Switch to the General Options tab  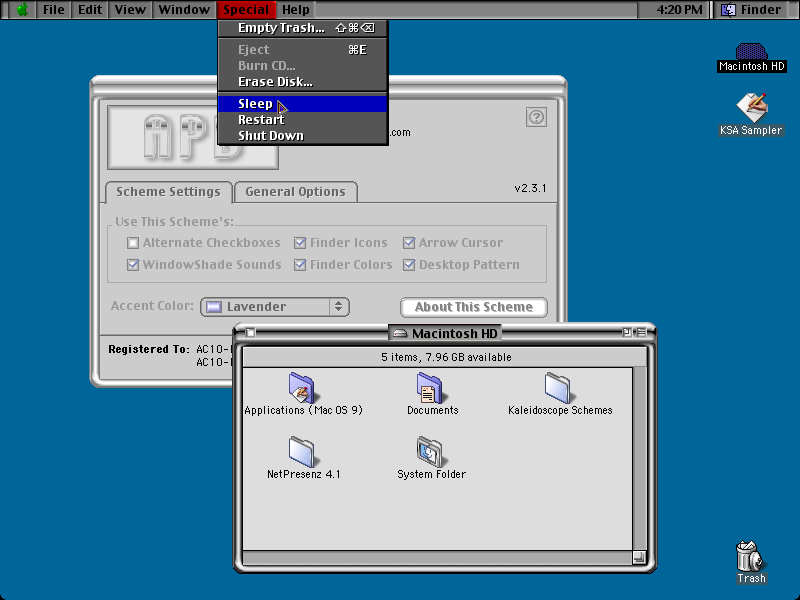[x=295, y=192]
